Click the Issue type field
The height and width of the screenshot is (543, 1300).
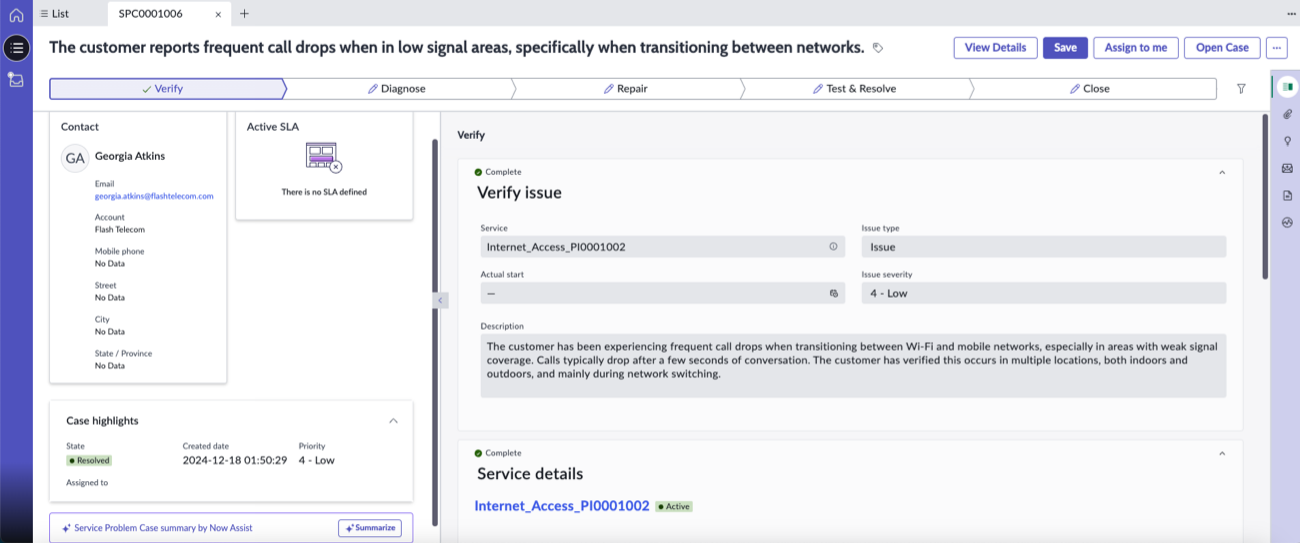1044,246
